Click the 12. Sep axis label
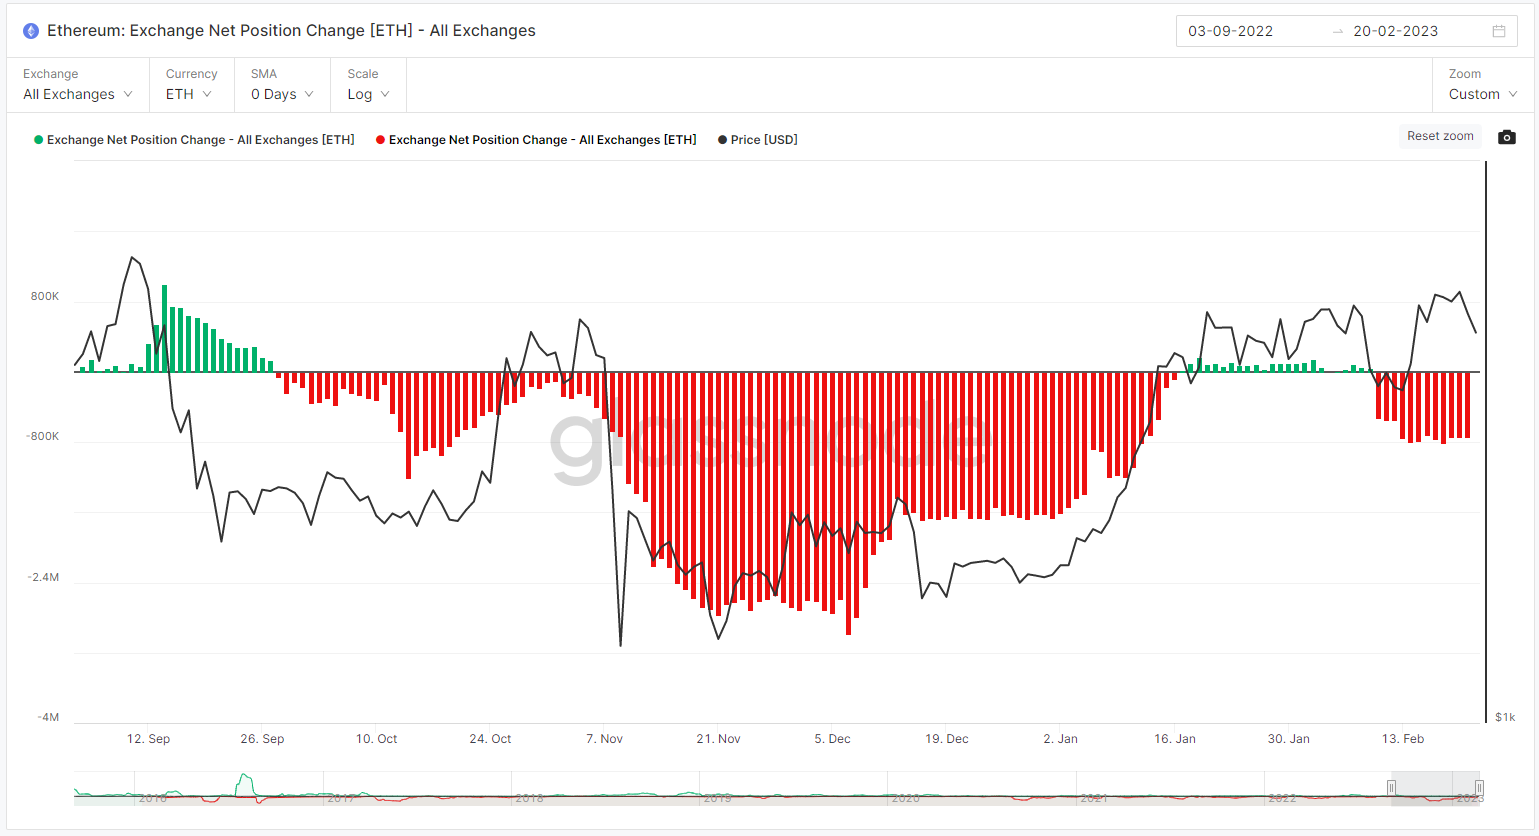Image resolution: width=1539 pixels, height=836 pixels. pos(148,739)
